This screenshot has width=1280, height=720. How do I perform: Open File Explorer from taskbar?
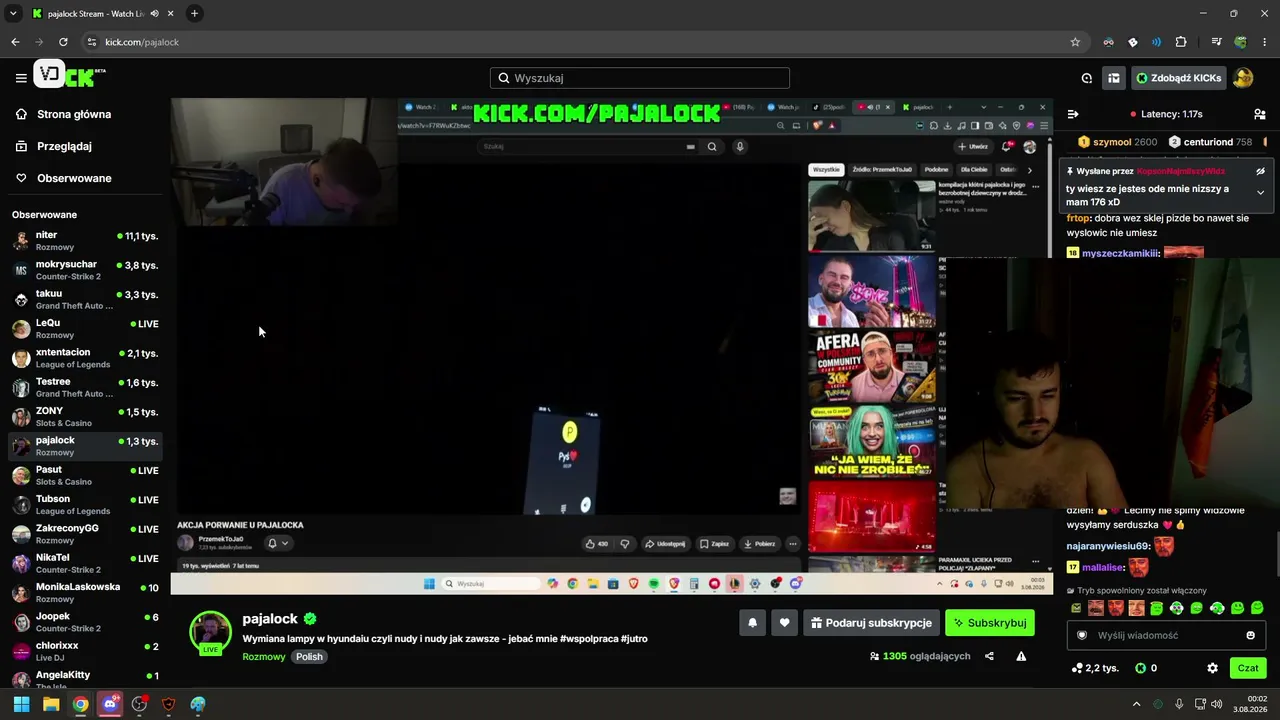[x=51, y=704]
